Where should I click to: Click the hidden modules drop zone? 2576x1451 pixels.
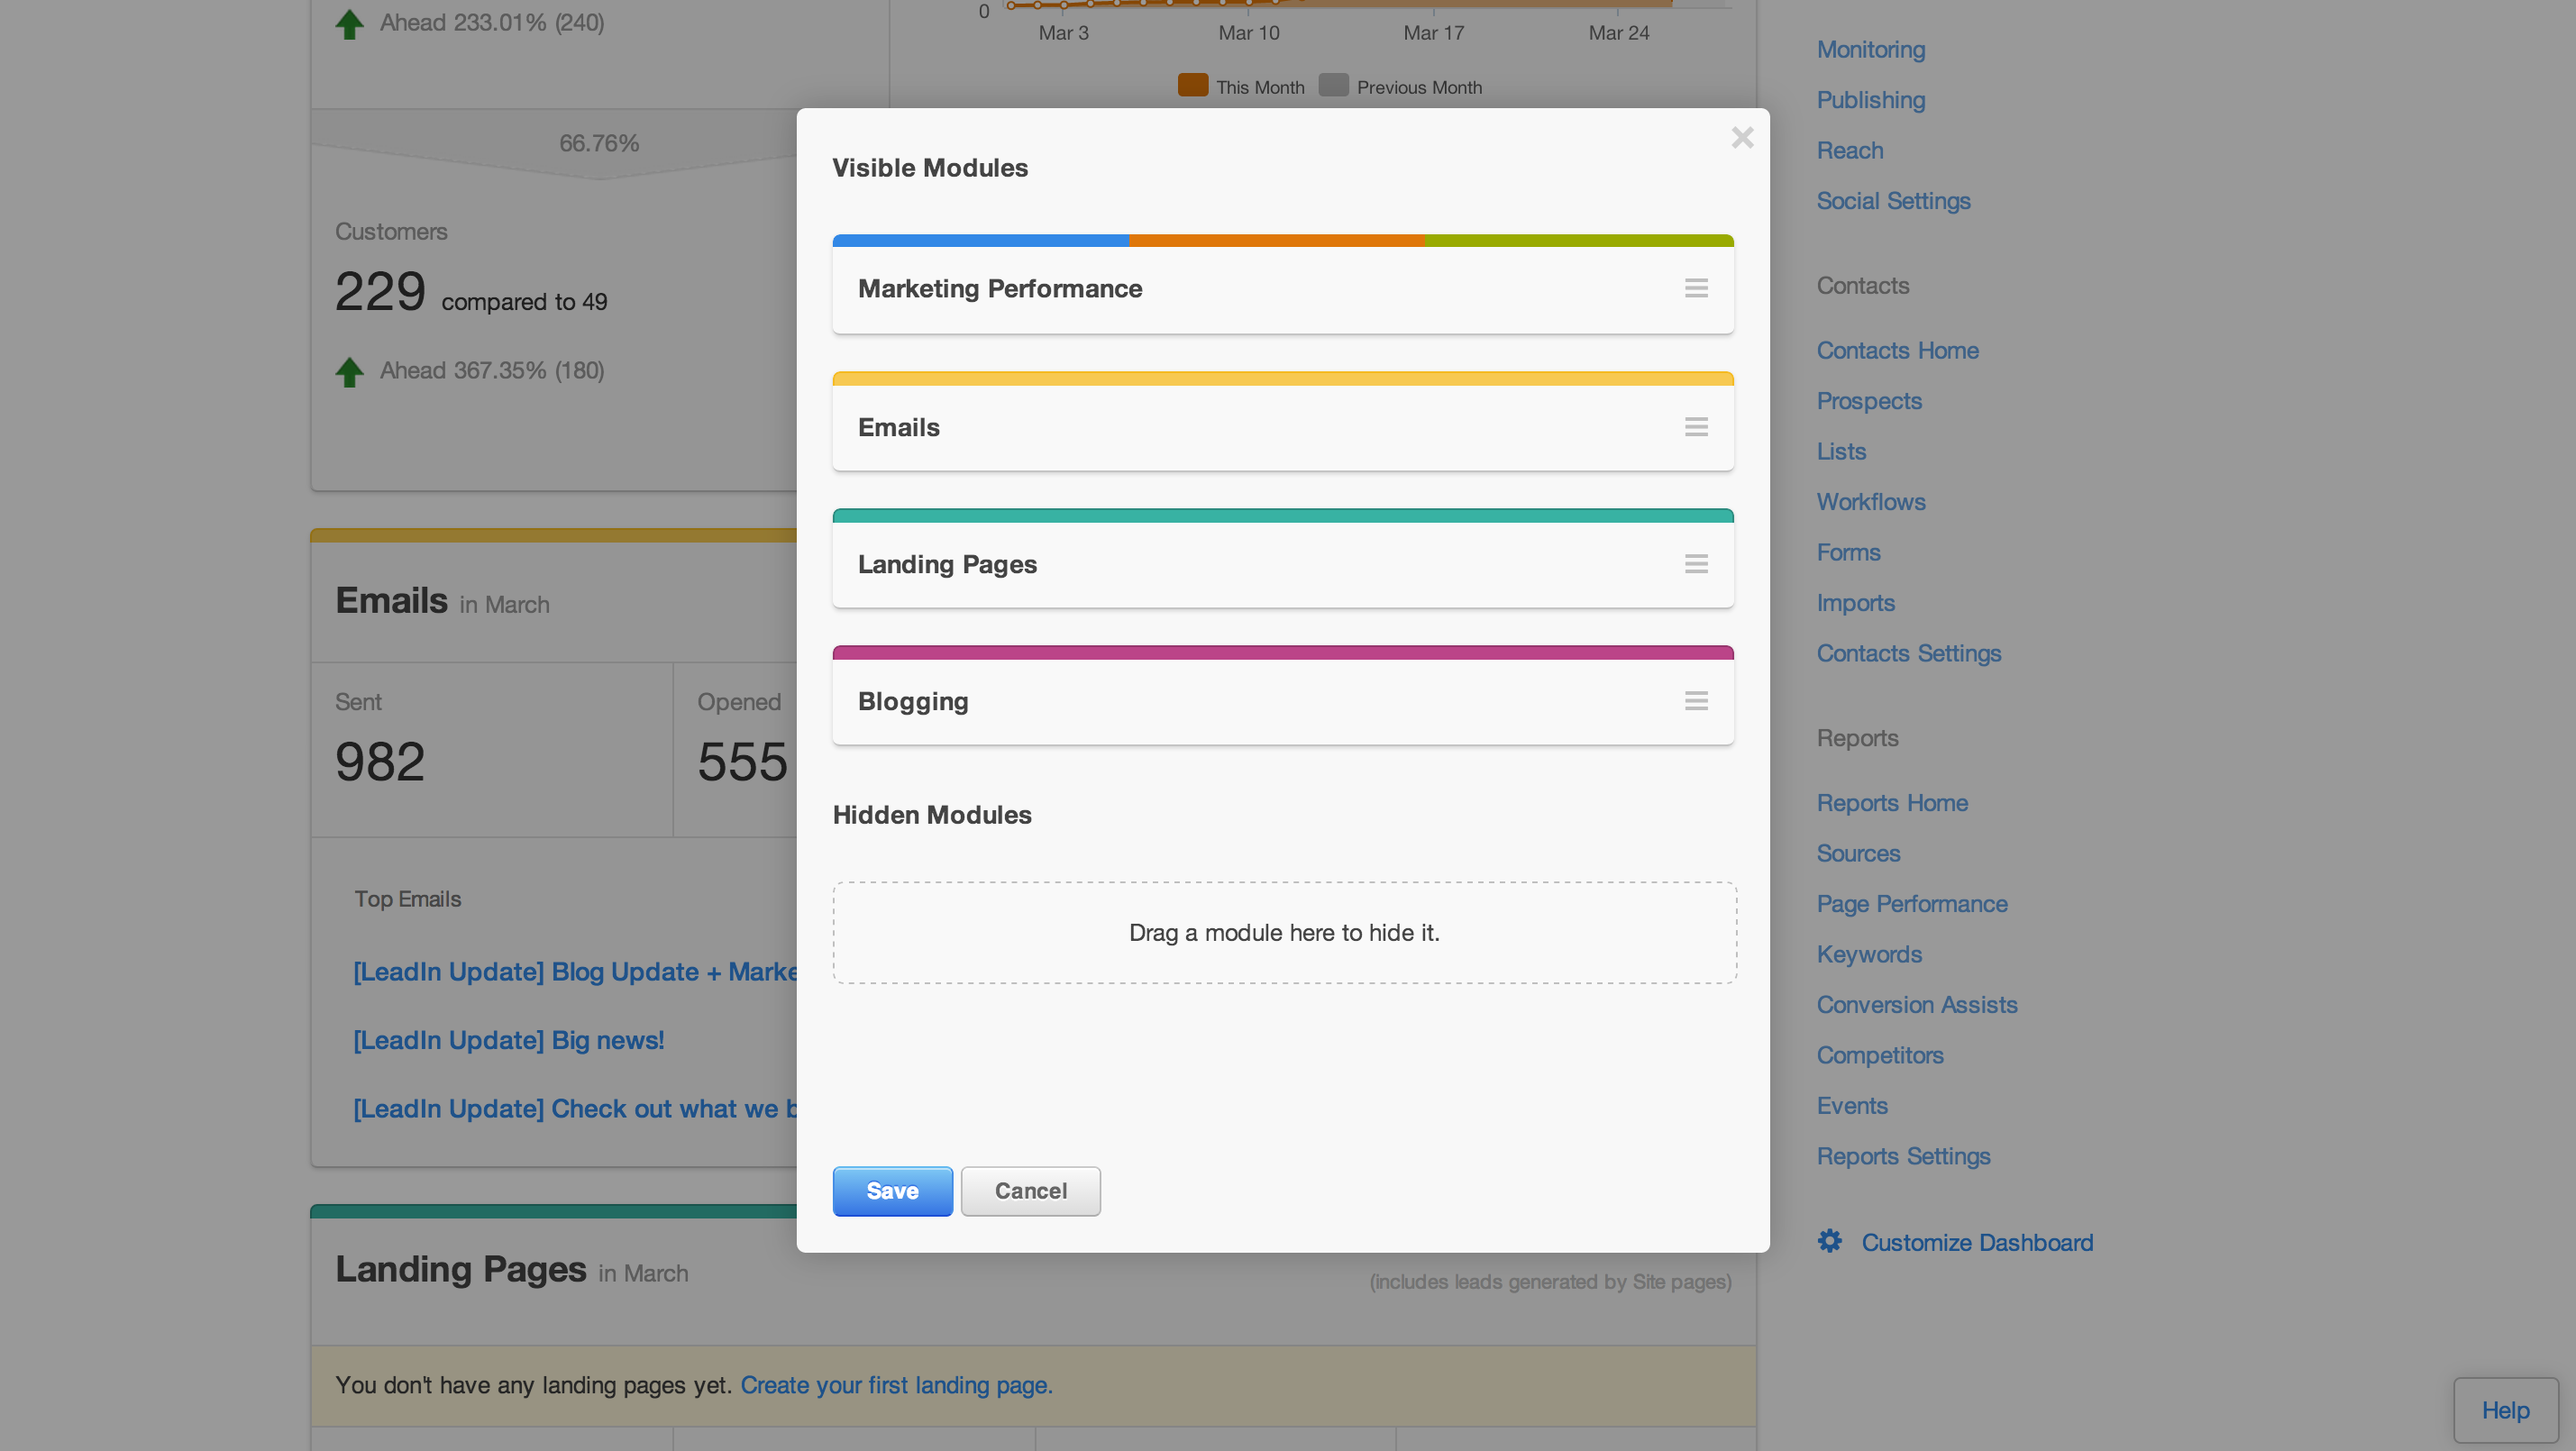pyautogui.click(x=1284, y=932)
